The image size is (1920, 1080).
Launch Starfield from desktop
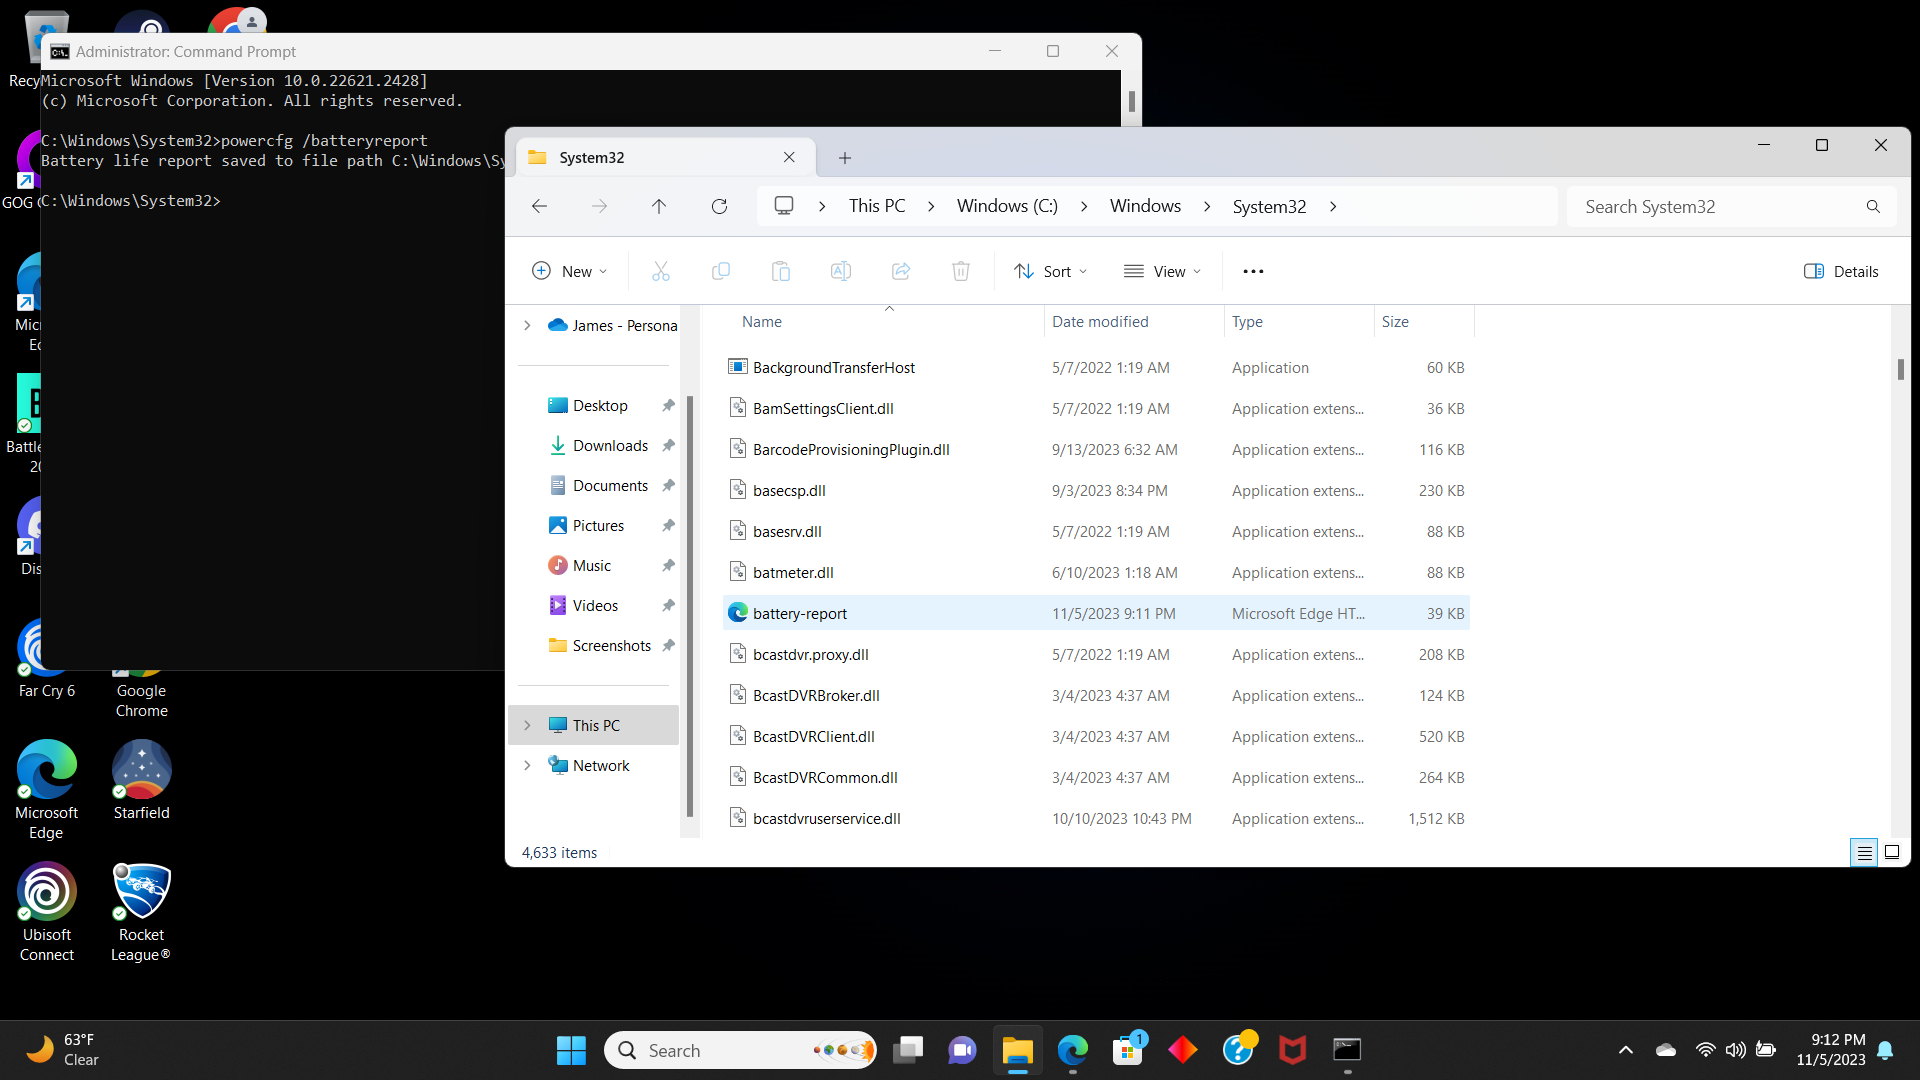click(140, 770)
